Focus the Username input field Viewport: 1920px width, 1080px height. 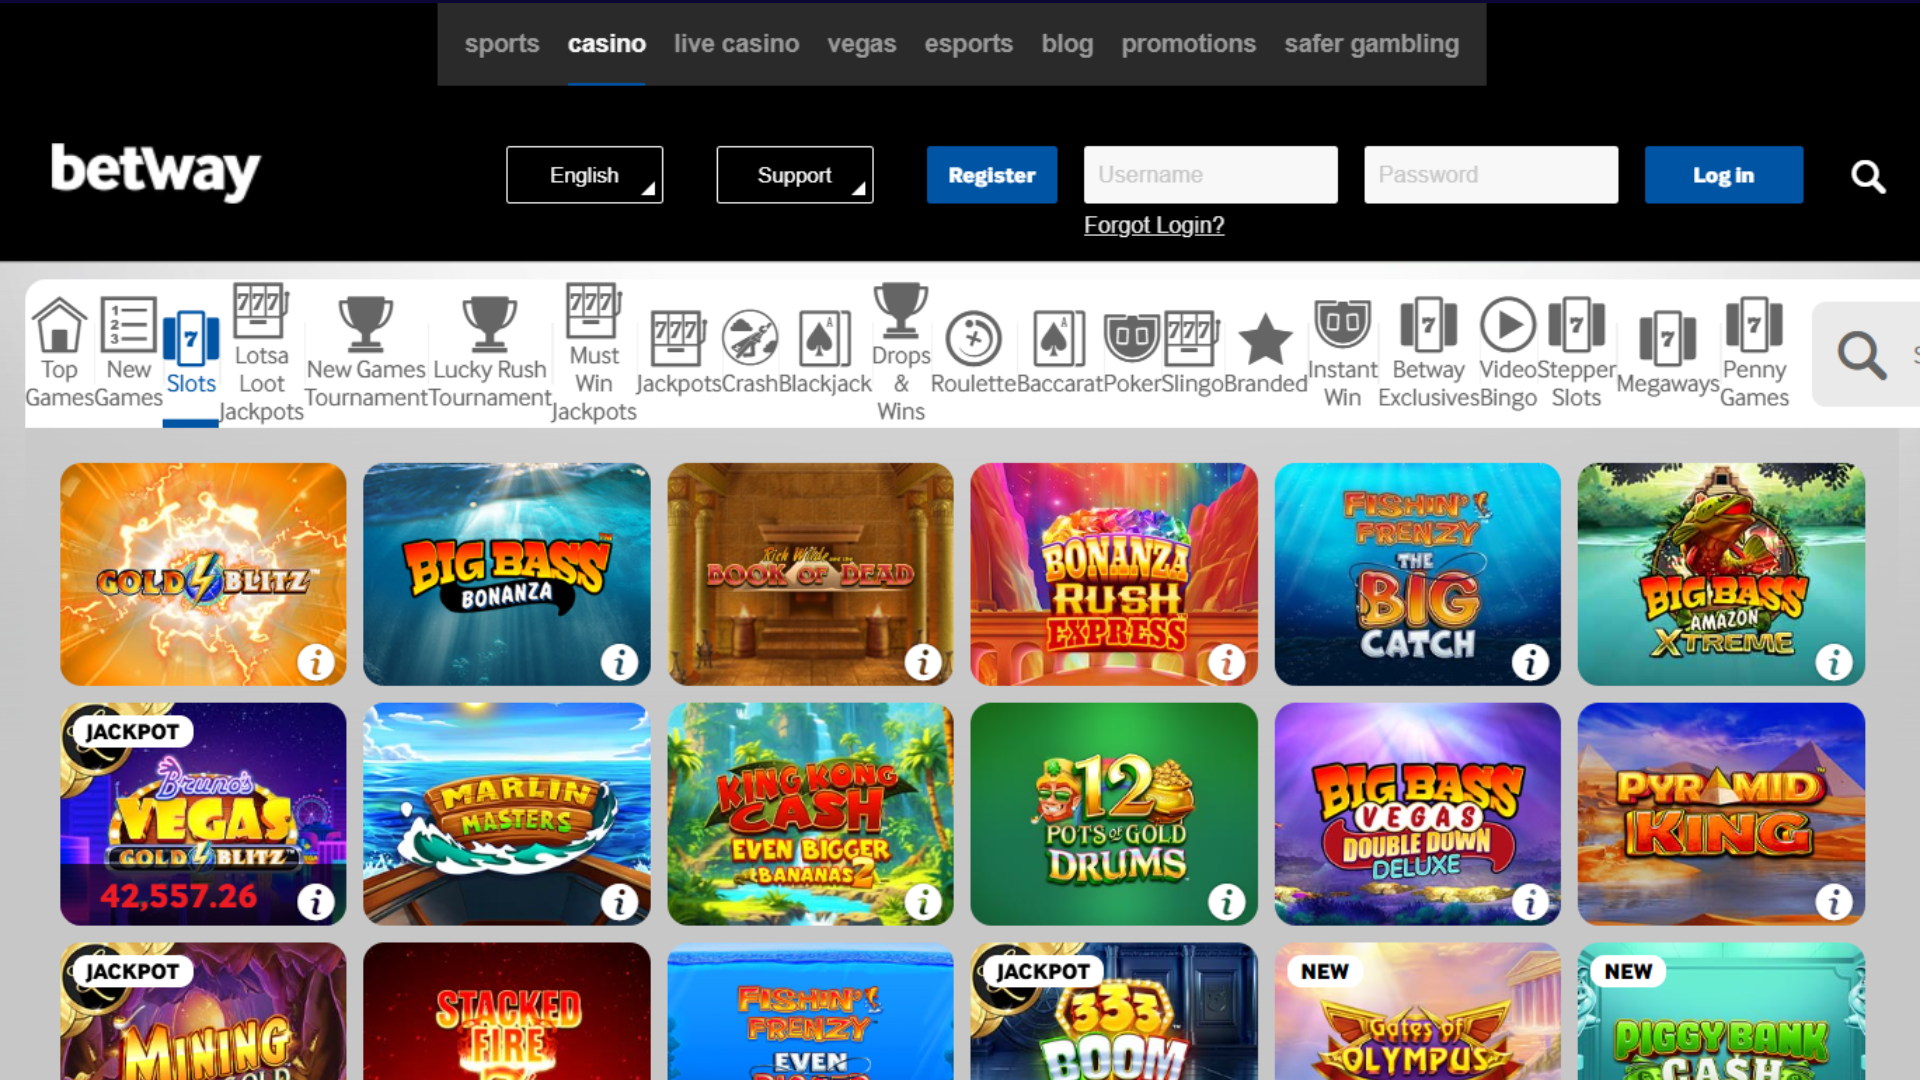pyautogui.click(x=1211, y=175)
